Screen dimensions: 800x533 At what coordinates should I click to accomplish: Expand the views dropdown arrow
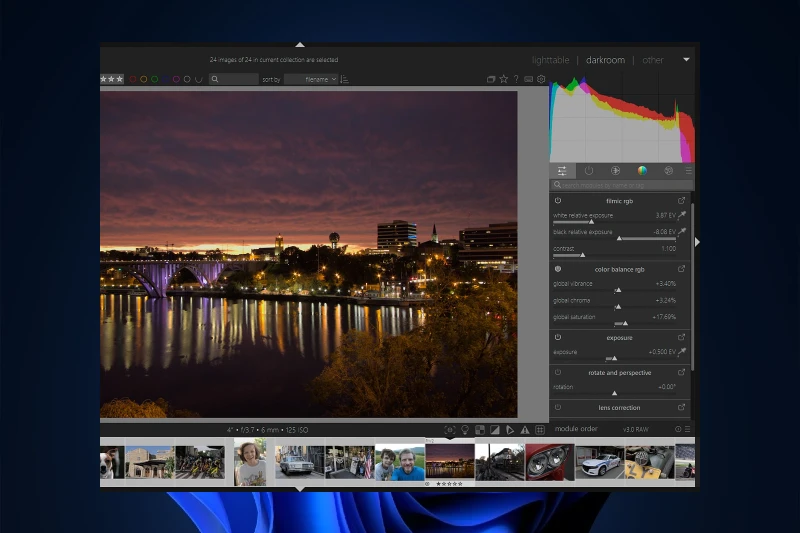tap(686, 60)
